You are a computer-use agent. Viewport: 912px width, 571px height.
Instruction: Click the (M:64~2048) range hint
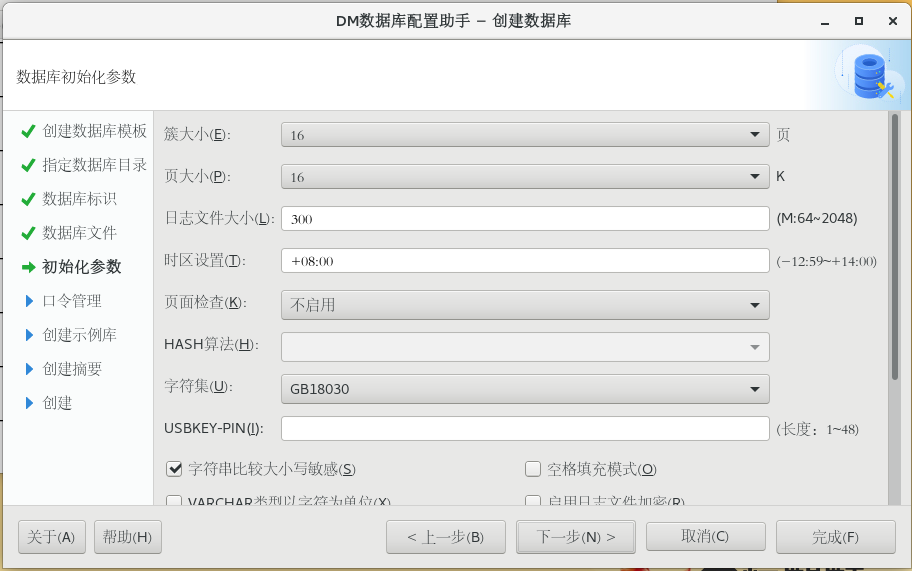point(817,219)
